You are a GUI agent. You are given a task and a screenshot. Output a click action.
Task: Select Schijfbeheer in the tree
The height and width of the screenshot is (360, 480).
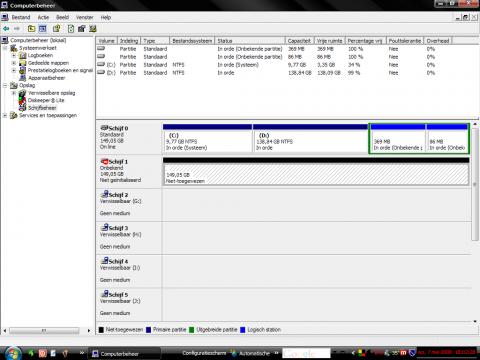pyautogui.click(x=42, y=108)
